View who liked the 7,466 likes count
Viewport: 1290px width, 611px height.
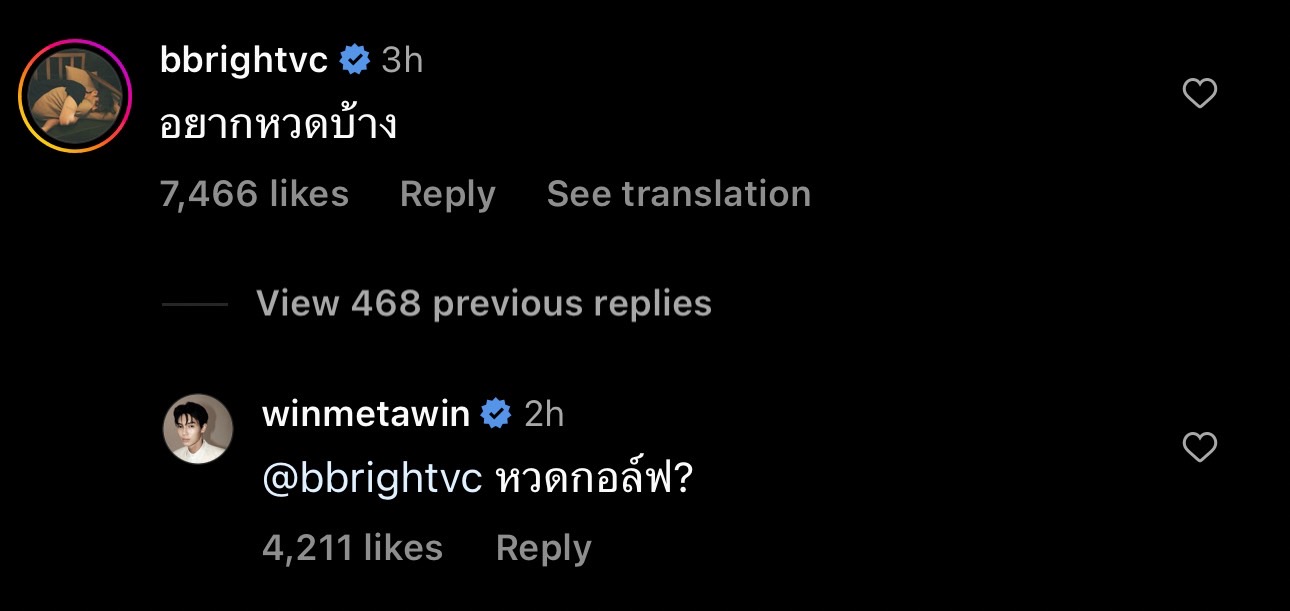click(256, 194)
